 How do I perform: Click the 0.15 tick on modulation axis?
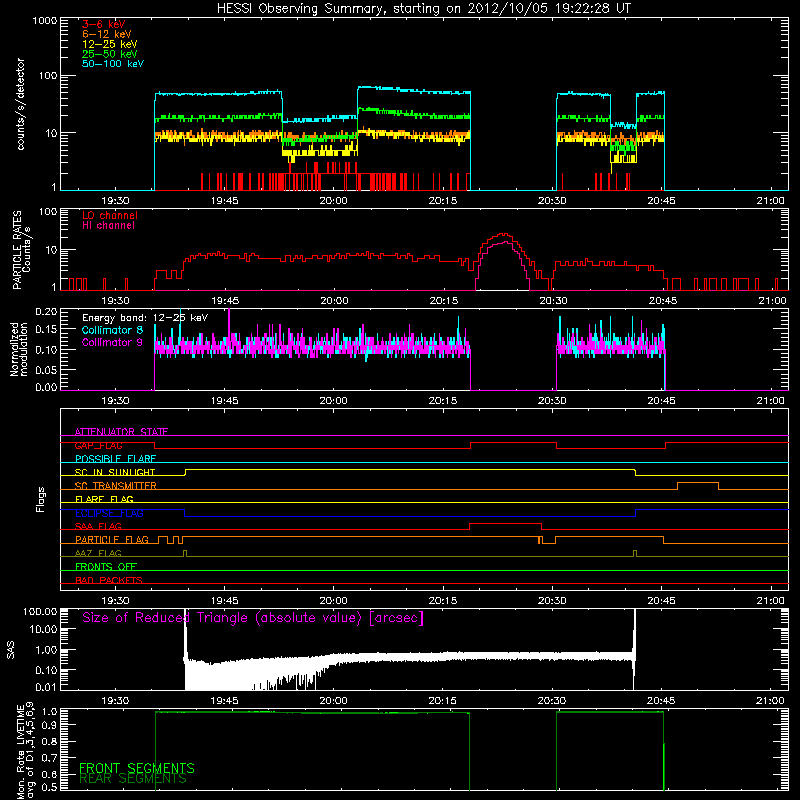[x=46, y=330]
